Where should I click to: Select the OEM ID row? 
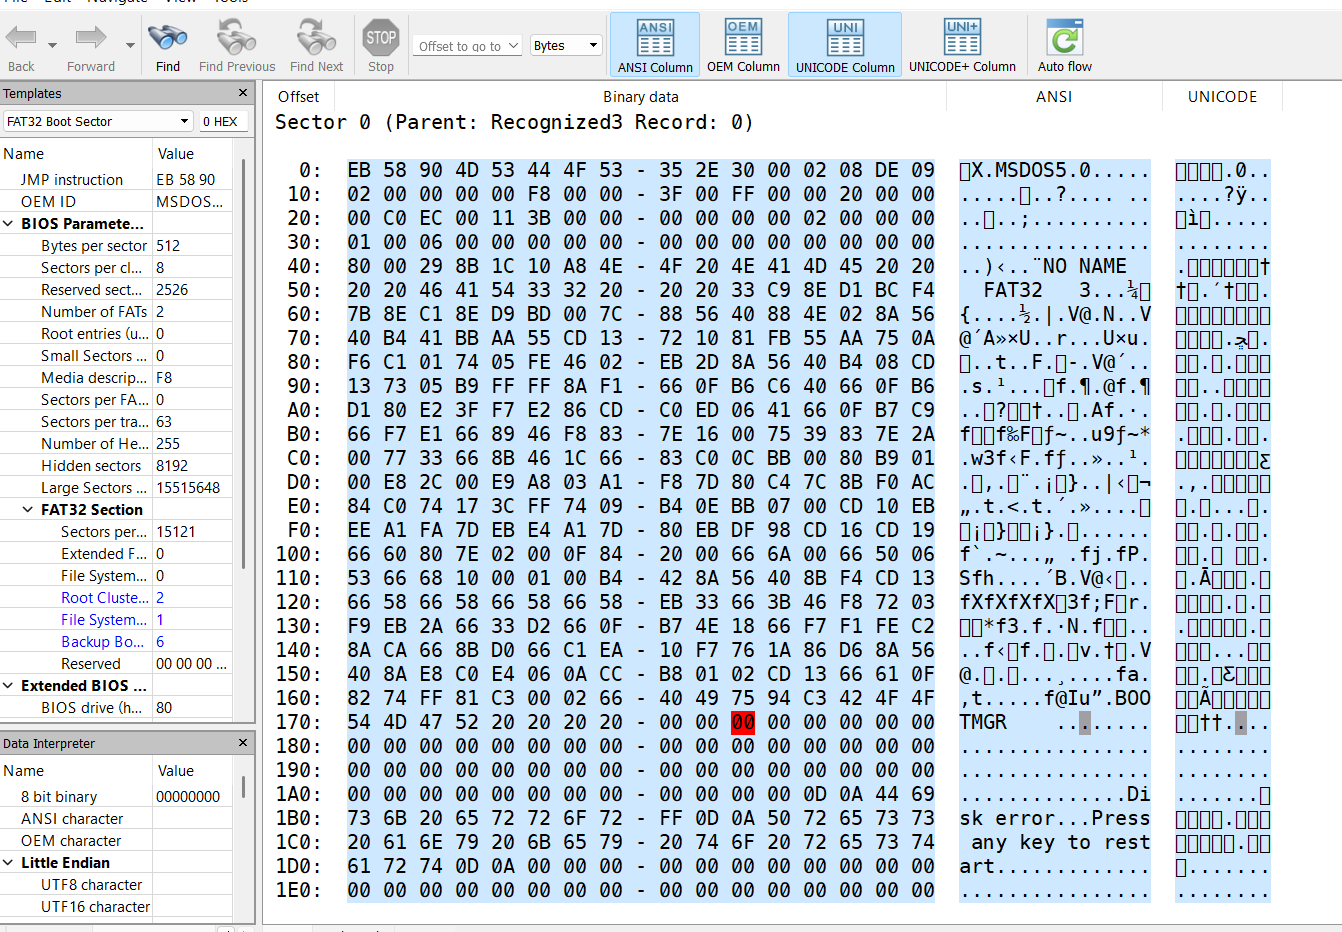(x=116, y=202)
